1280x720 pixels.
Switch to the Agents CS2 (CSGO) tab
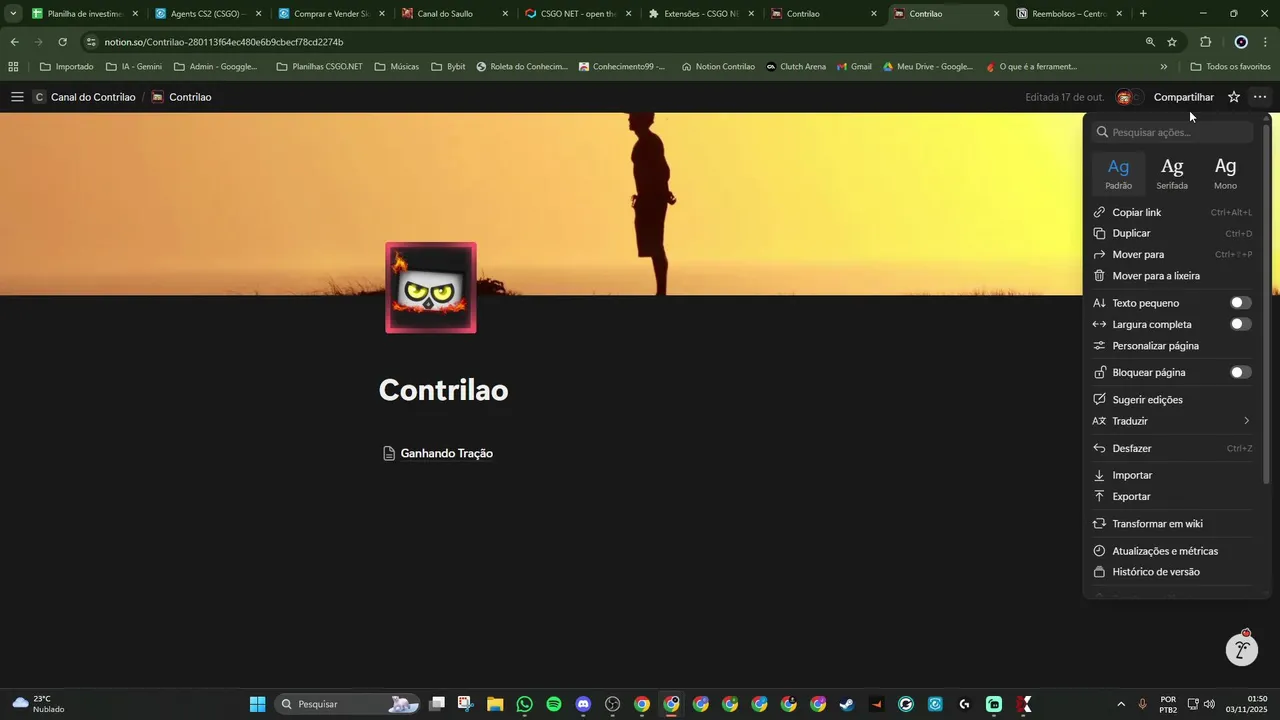pyautogui.click(x=208, y=14)
